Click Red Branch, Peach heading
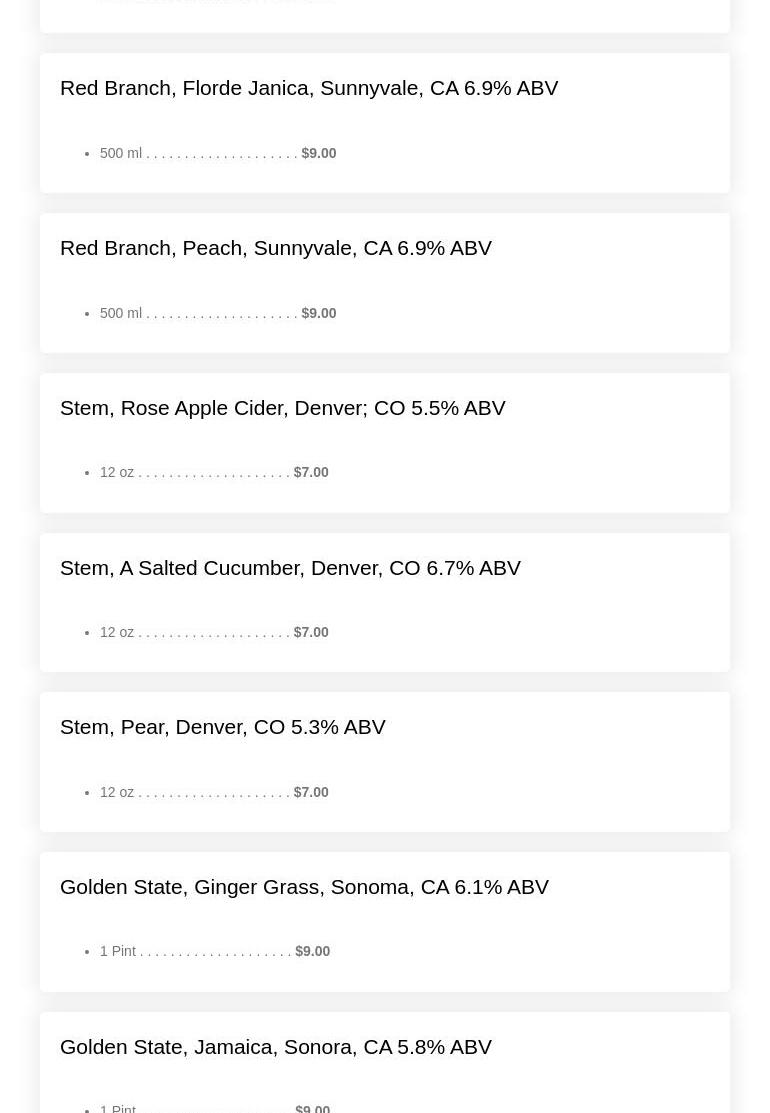This screenshot has width=770, height=1113. pyautogui.click(x=276, y=248)
